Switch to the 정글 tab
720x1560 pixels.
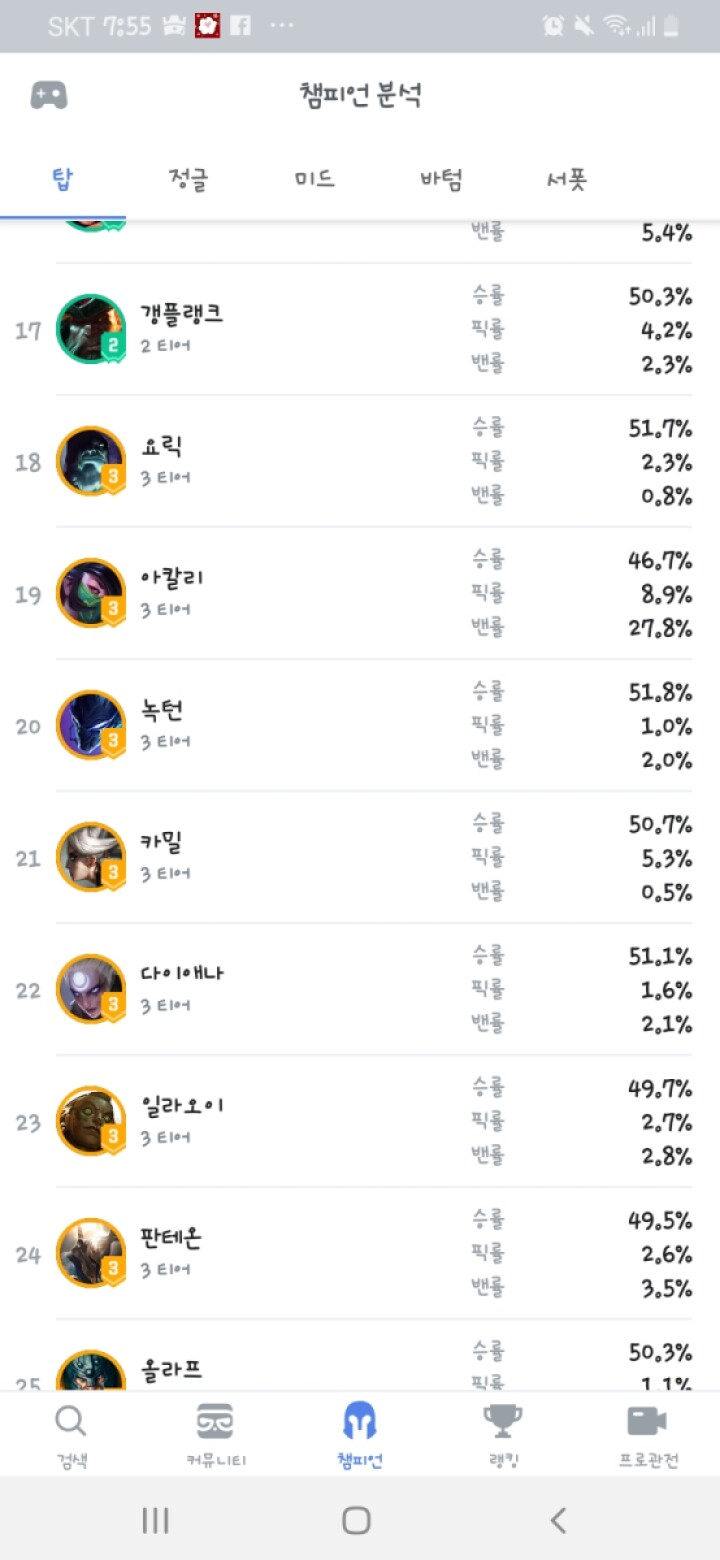pos(189,180)
